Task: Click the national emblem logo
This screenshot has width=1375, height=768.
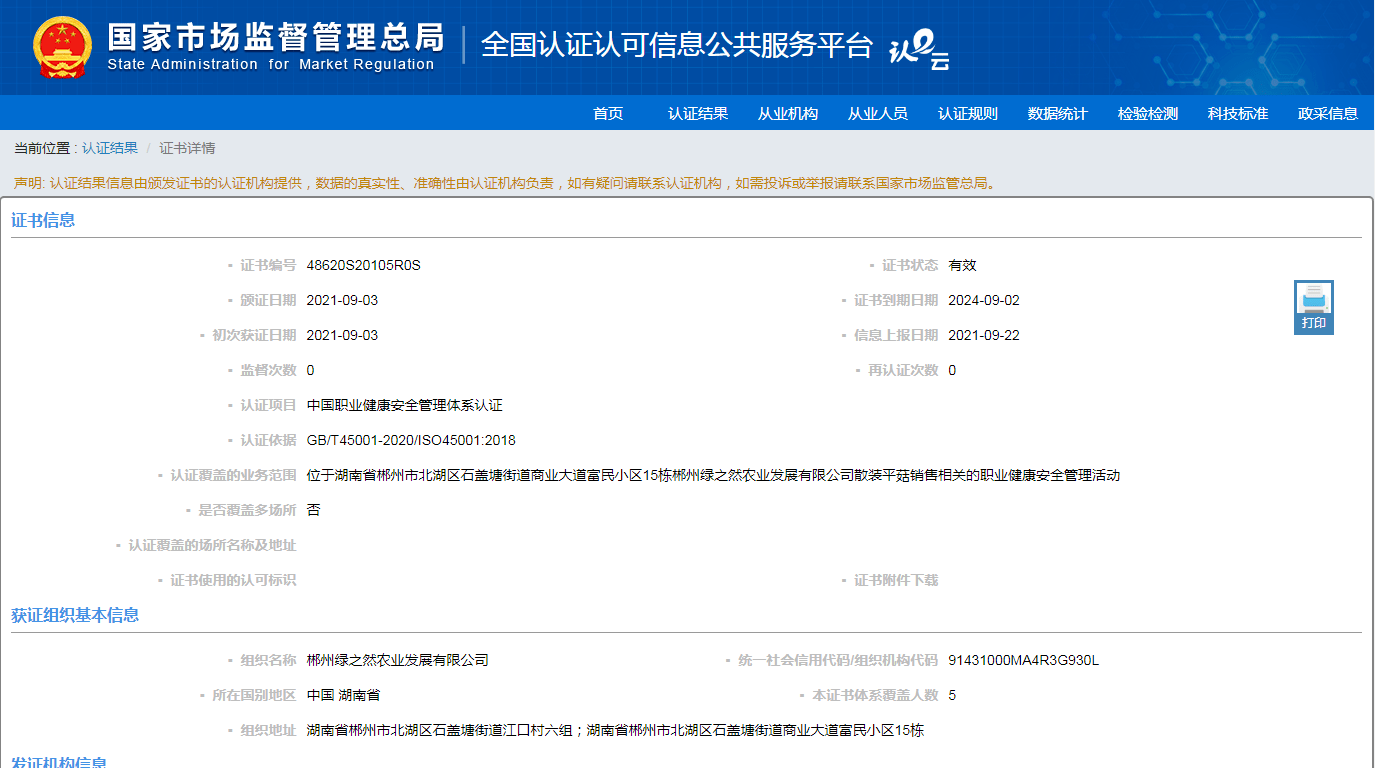Action: (x=62, y=47)
